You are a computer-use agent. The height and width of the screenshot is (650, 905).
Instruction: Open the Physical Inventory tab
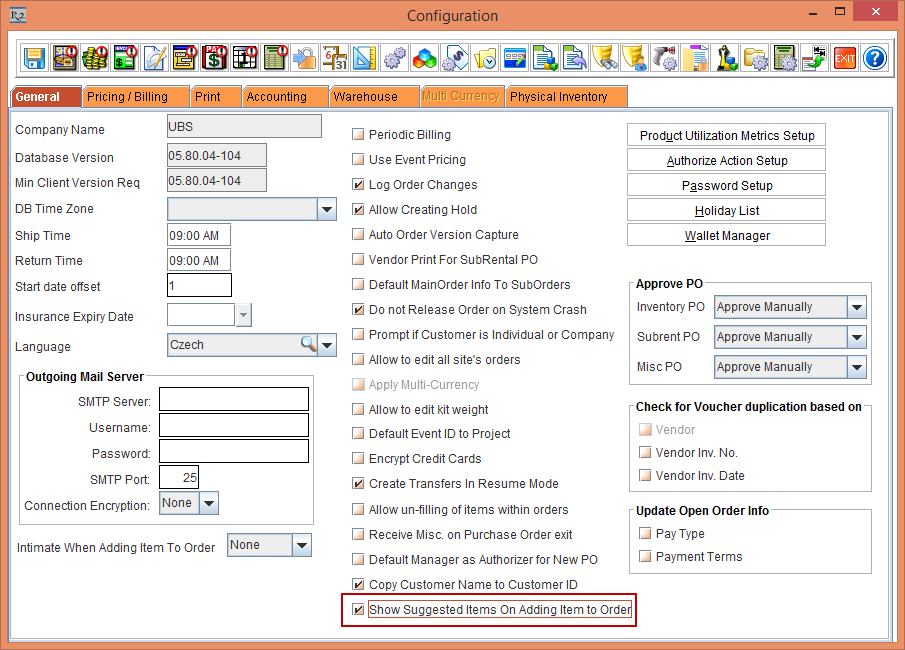pyautogui.click(x=559, y=97)
